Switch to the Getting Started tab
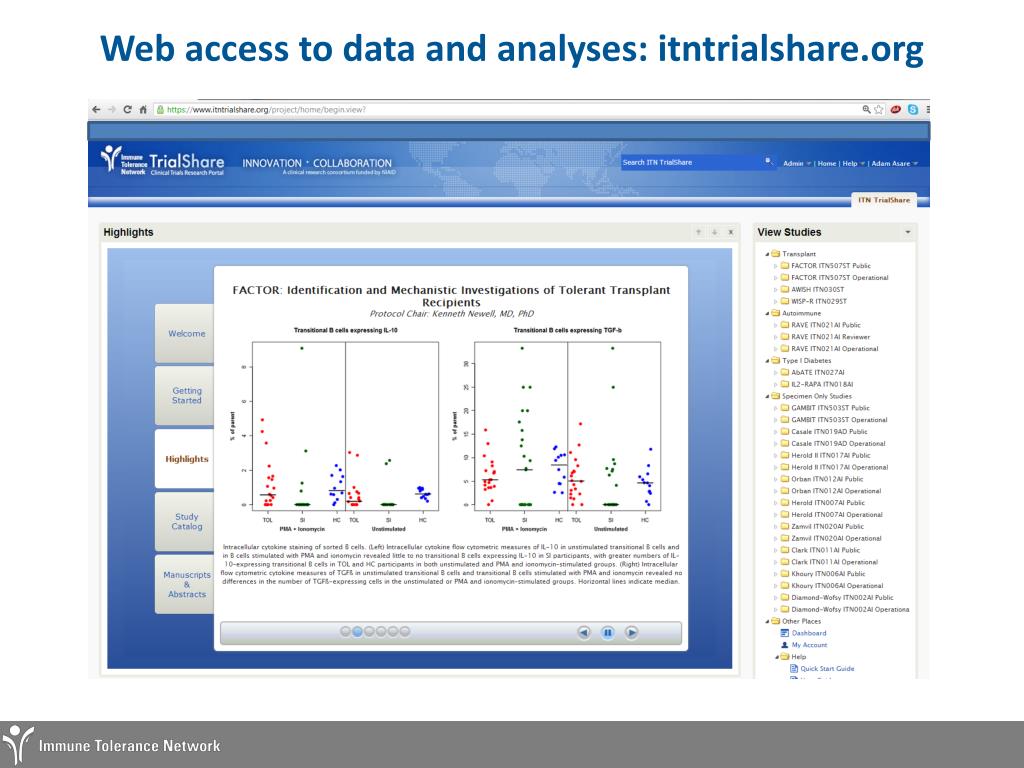This screenshot has width=1024, height=768. [x=185, y=396]
